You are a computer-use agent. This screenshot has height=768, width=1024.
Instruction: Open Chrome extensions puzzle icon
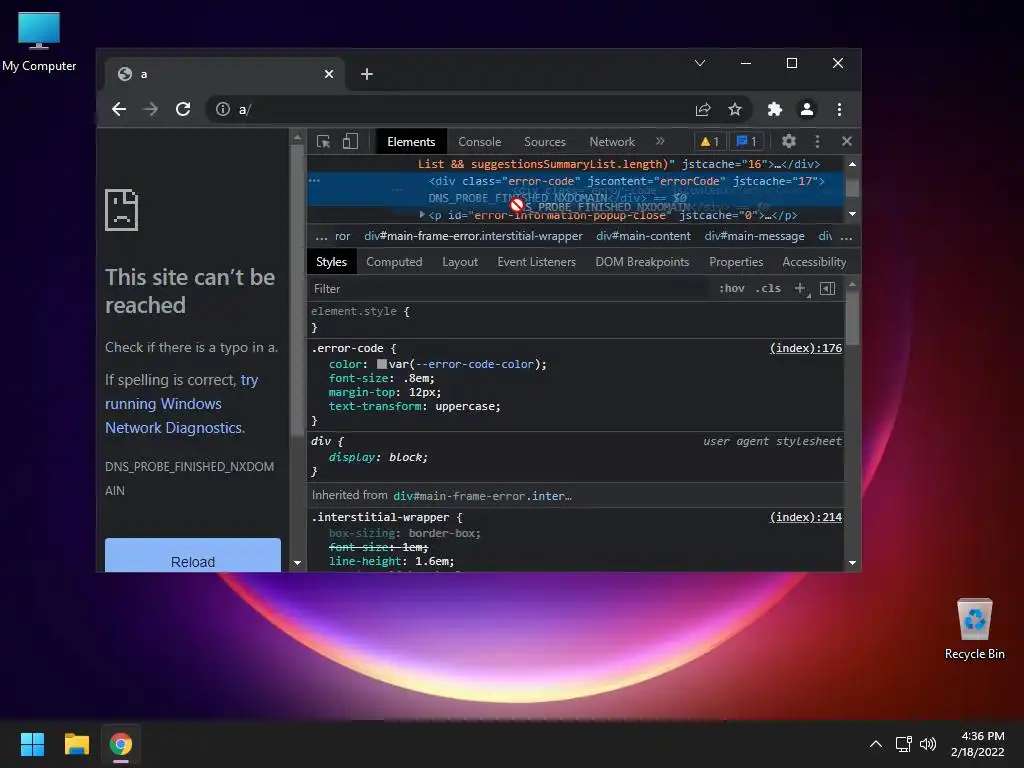click(775, 109)
